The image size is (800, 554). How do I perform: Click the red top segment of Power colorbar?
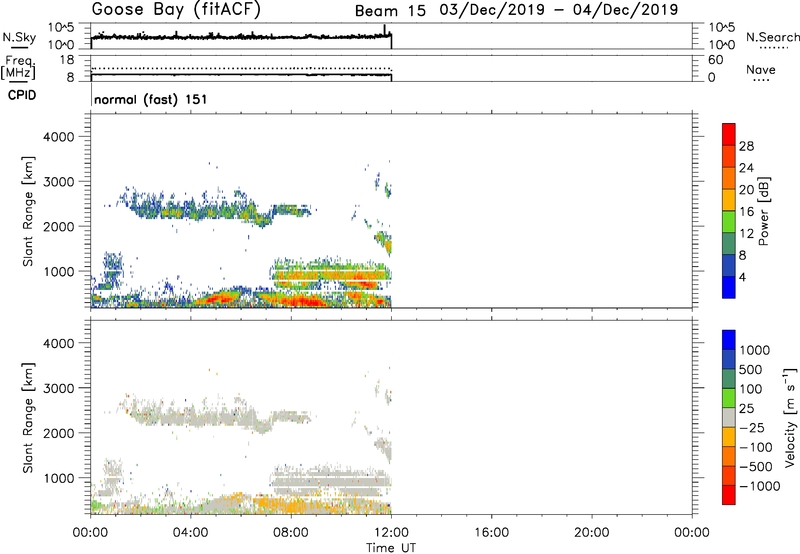(729, 134)
